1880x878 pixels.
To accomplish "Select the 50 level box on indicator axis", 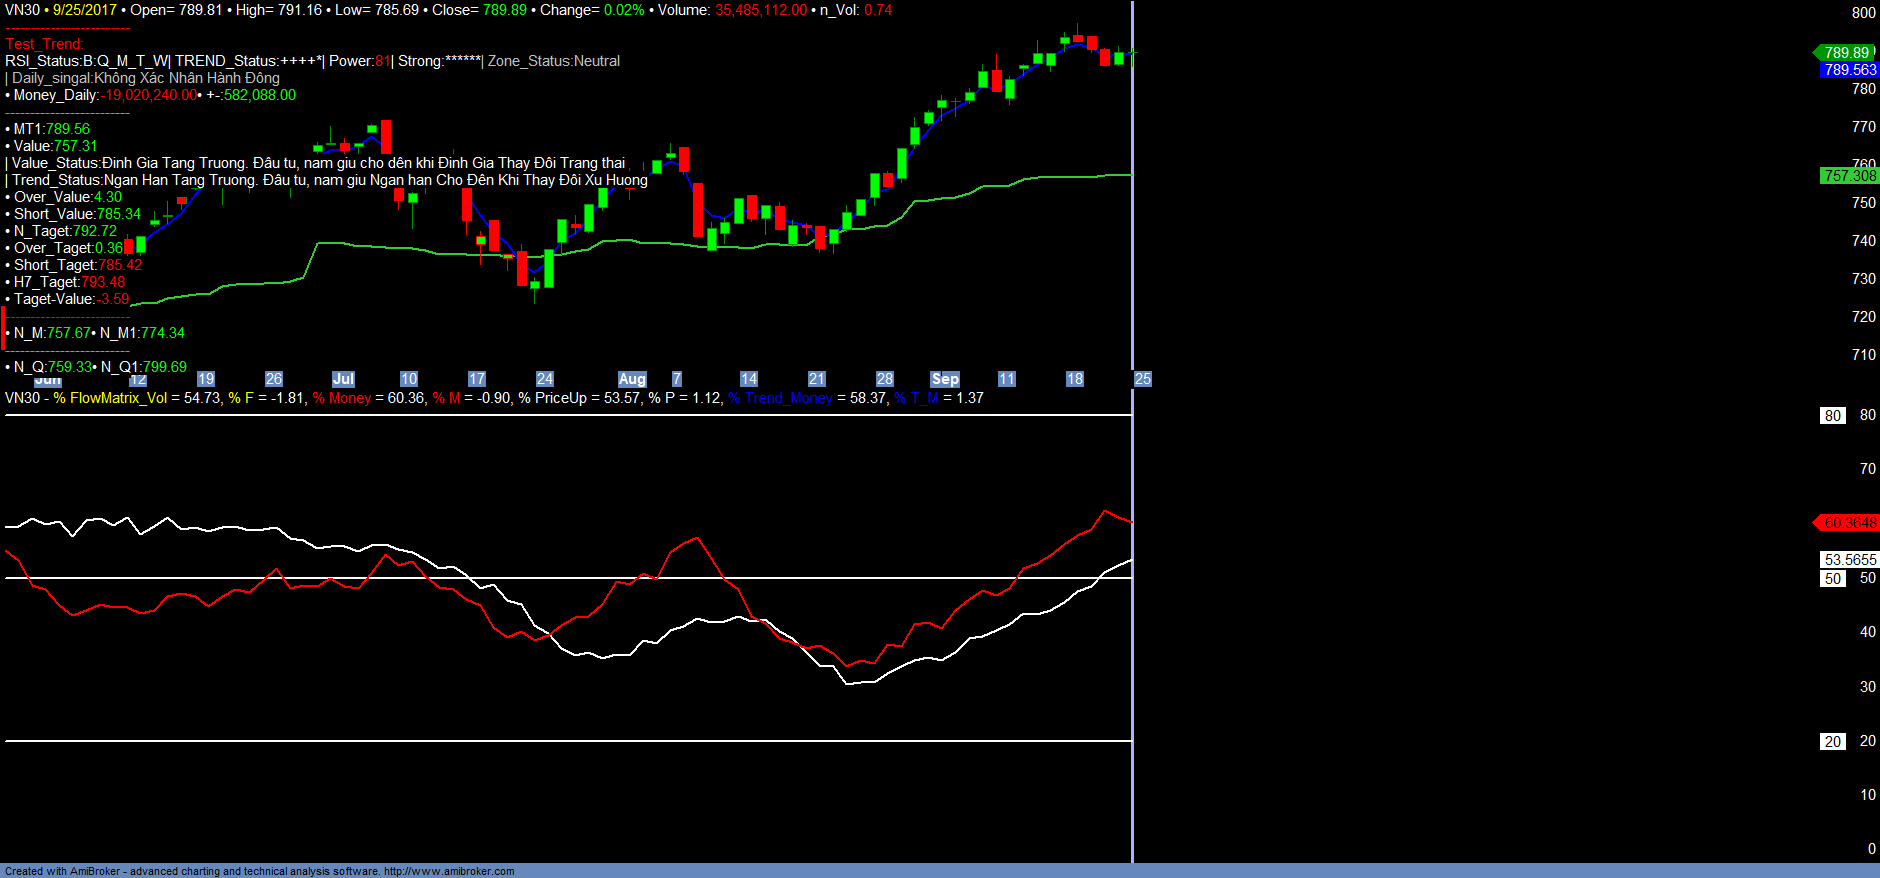I will (x=1832, y=579).
